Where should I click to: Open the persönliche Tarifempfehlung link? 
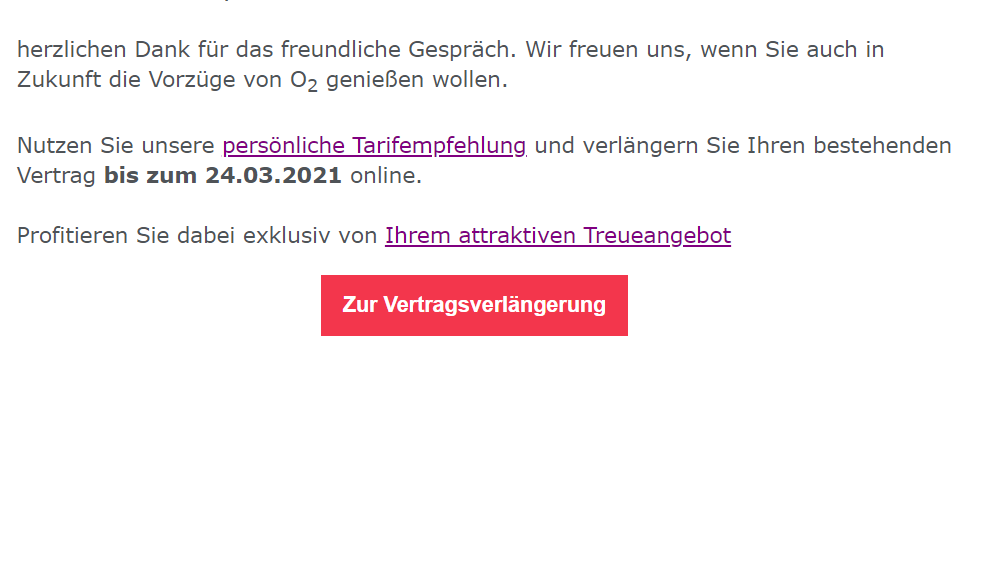click(x=374, y=145)
